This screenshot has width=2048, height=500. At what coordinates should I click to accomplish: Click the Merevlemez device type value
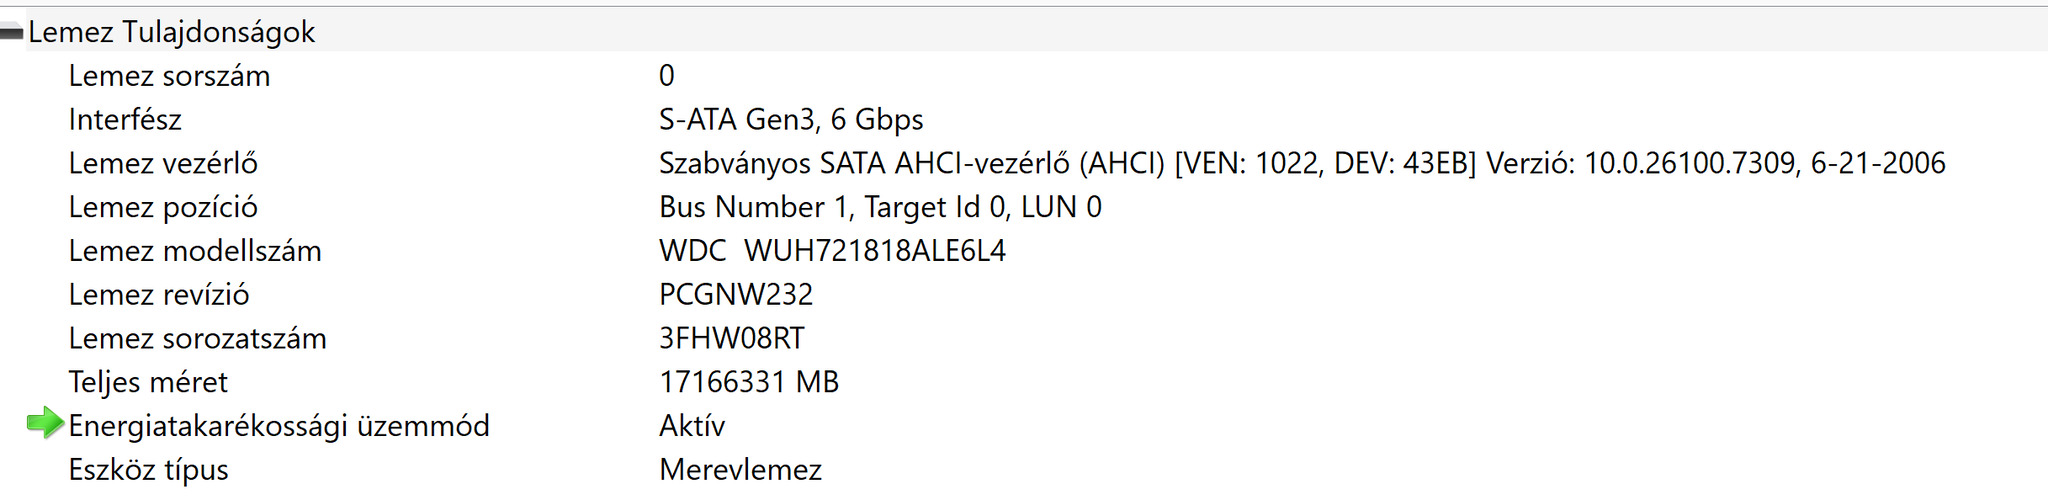(x=740, y=470)
